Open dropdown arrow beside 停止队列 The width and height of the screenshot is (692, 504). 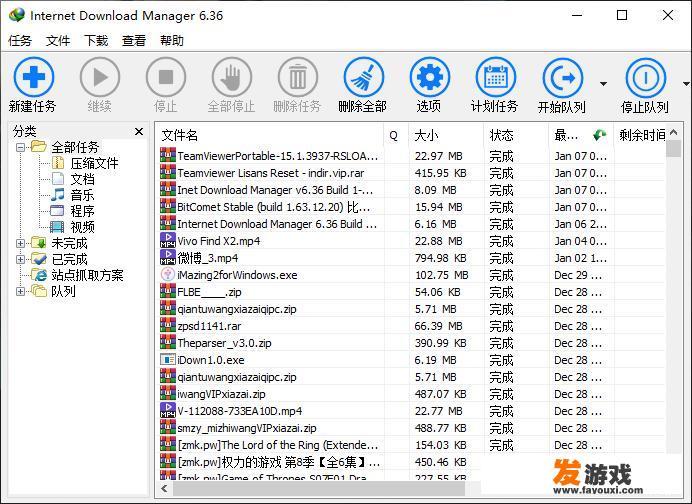coord(686,83)
